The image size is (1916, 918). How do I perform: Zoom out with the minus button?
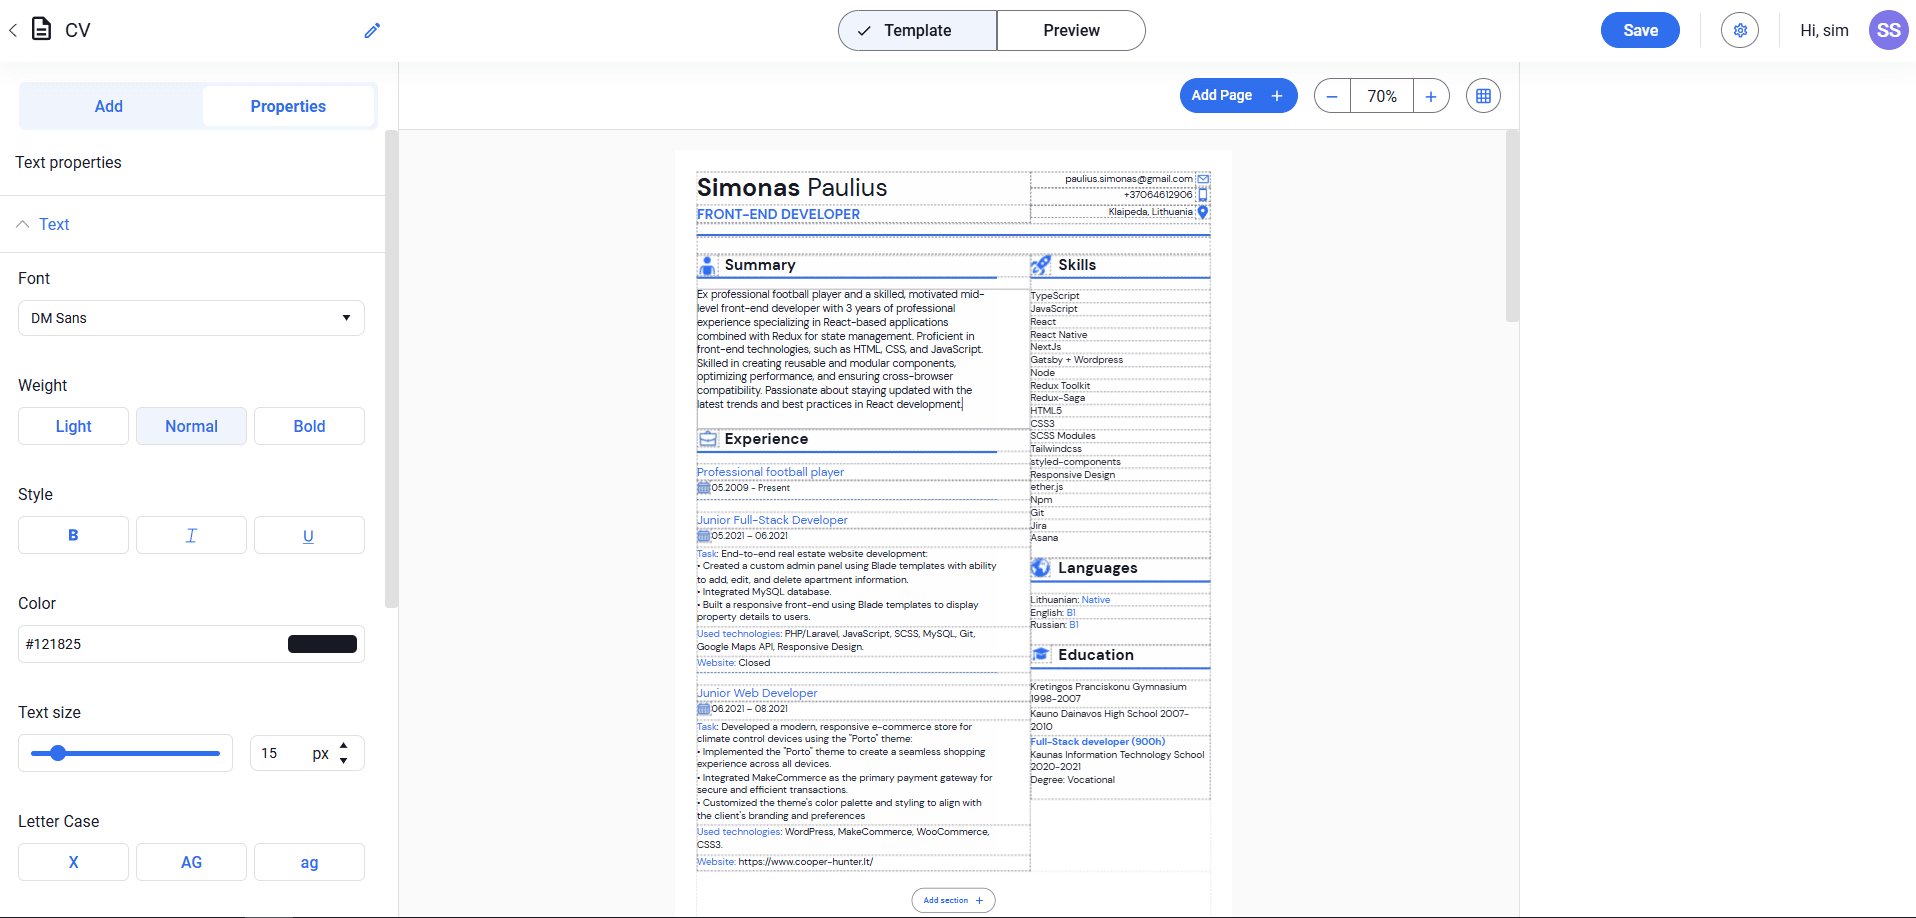click(1332, 96)
